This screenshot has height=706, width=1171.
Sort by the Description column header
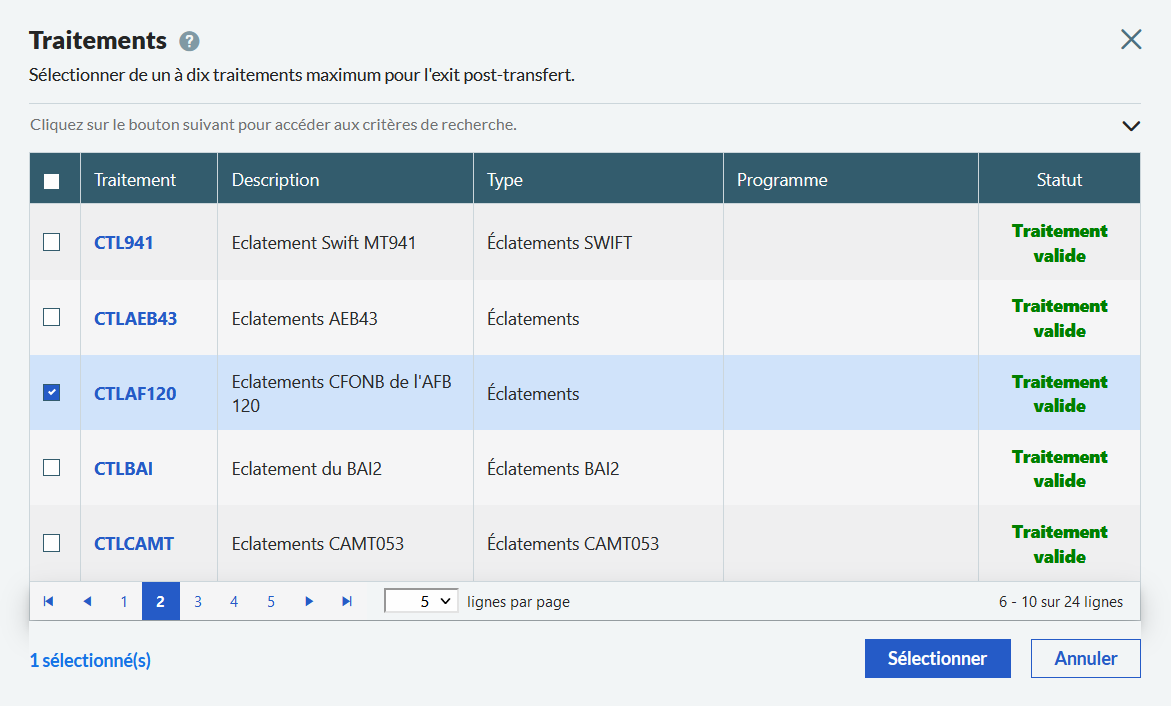pos(276,180)
